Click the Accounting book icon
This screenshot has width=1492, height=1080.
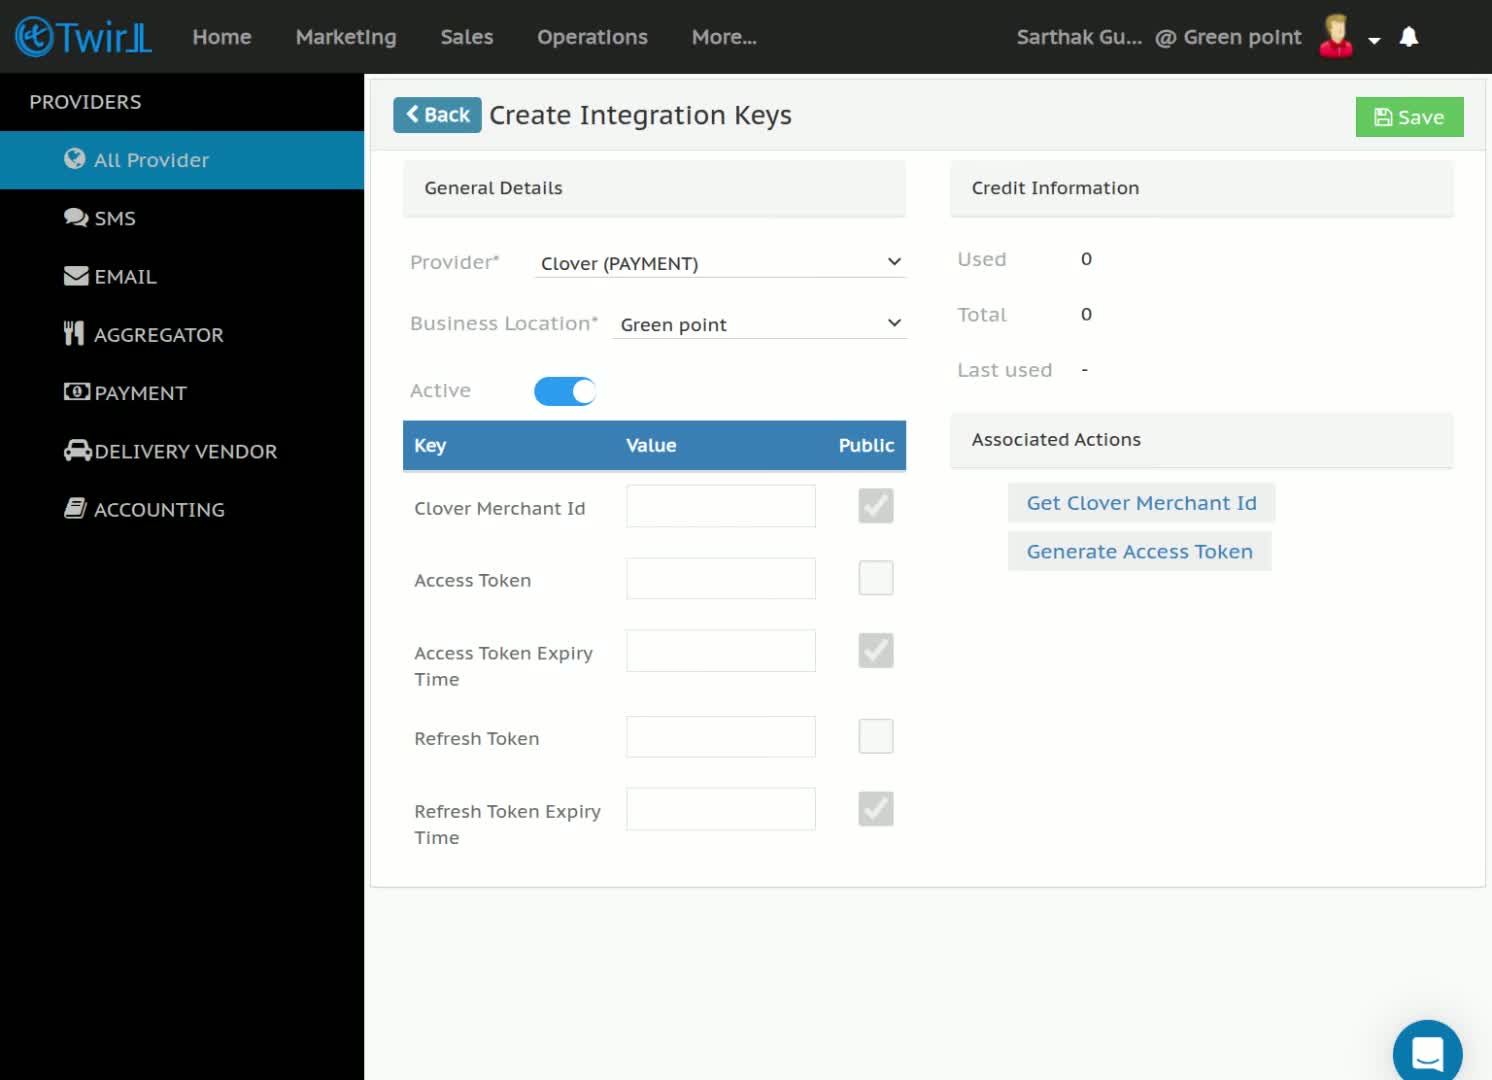[75, 509]
